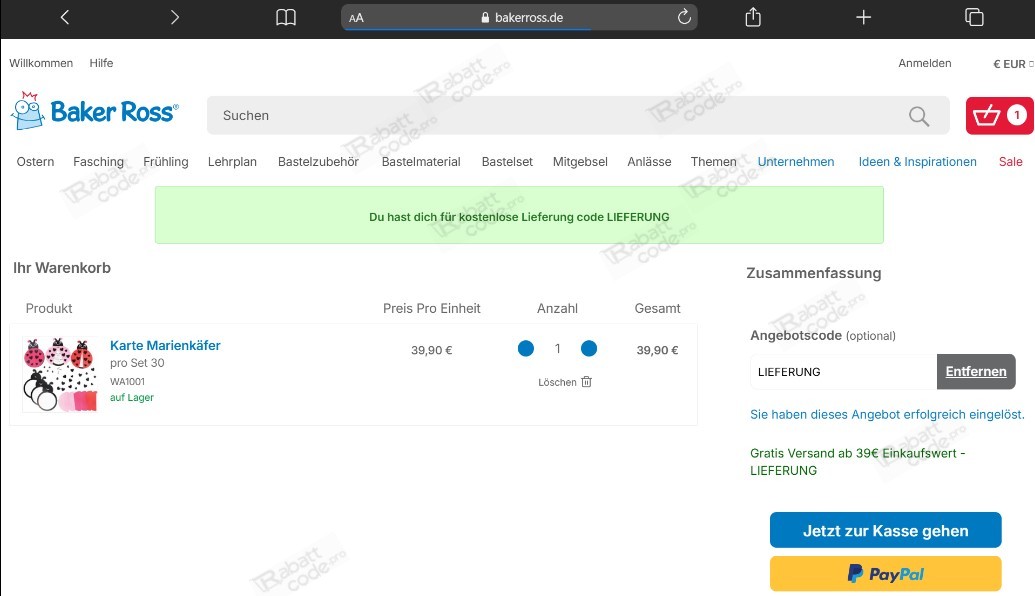The image size is (1035, 596).
Task: Navigate back with the back arrow
Action: tap(63, 17)
